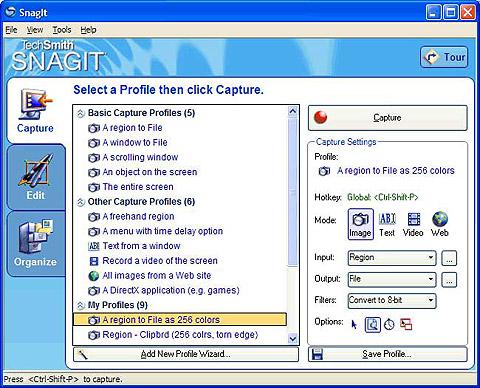
Task: Collapse the Other Capture Profiles group
Action: [81, 202]
